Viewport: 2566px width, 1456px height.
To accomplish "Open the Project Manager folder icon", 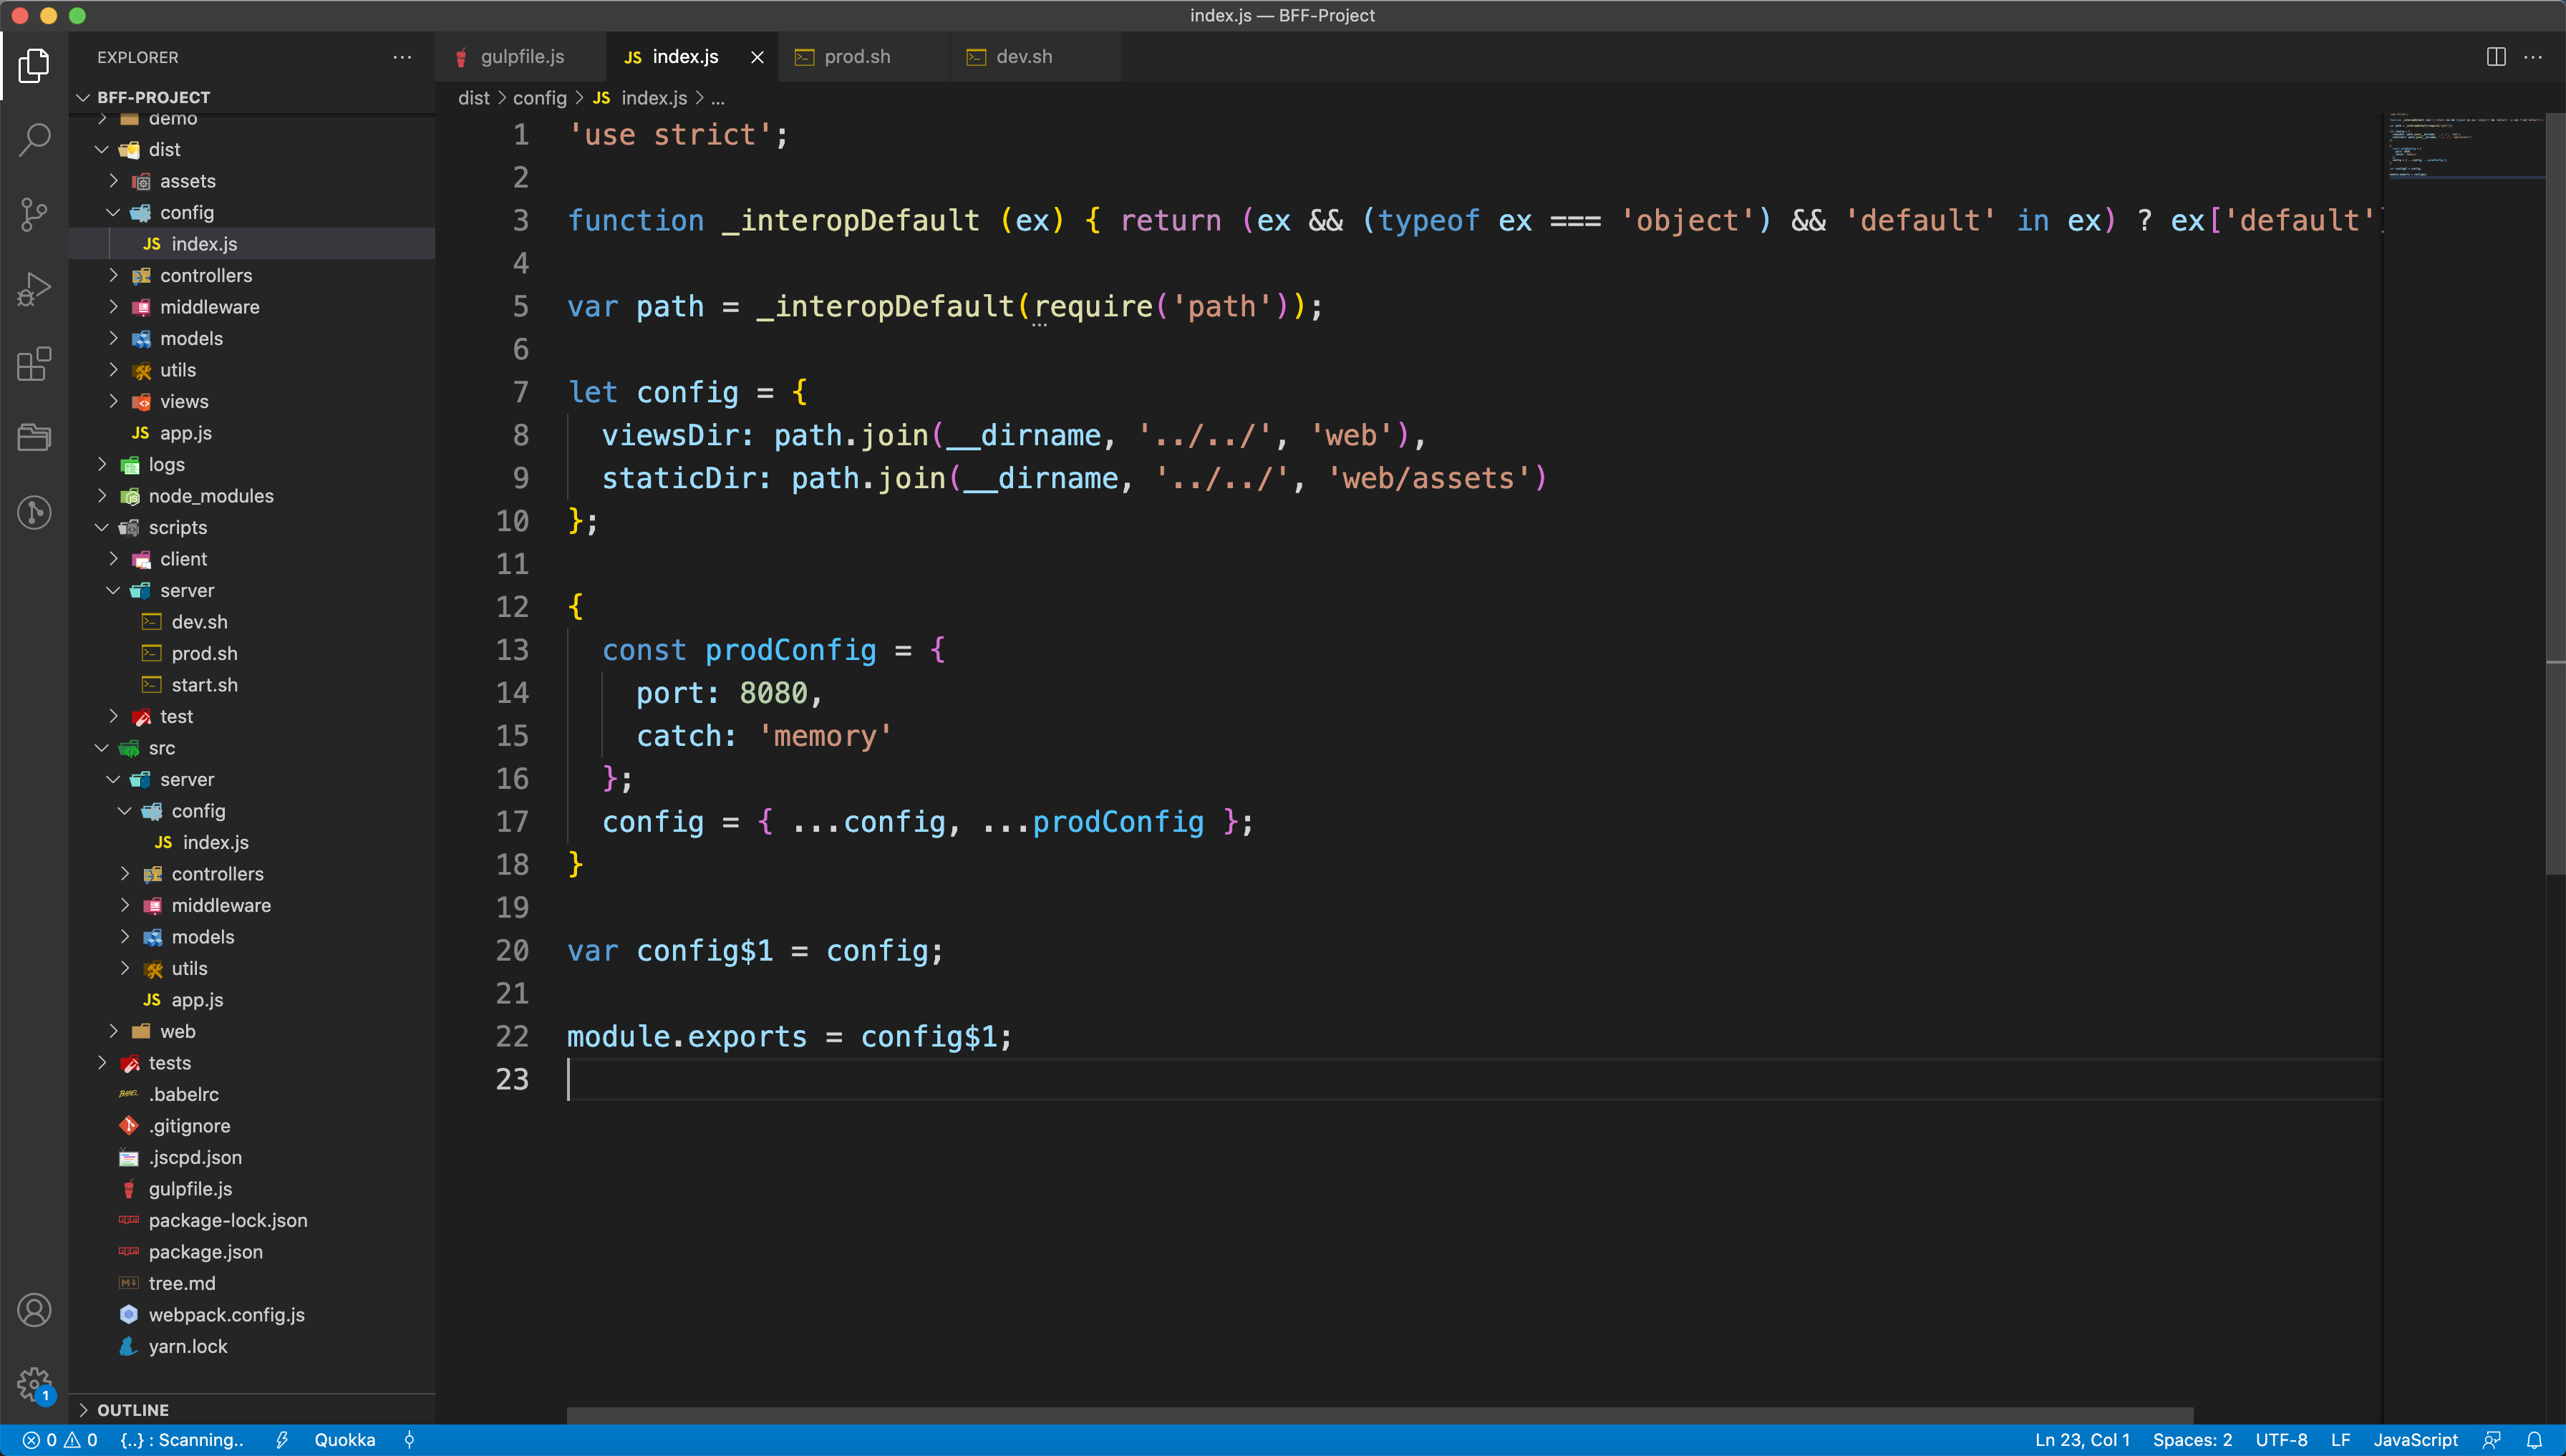I will [x=34, y=438].
